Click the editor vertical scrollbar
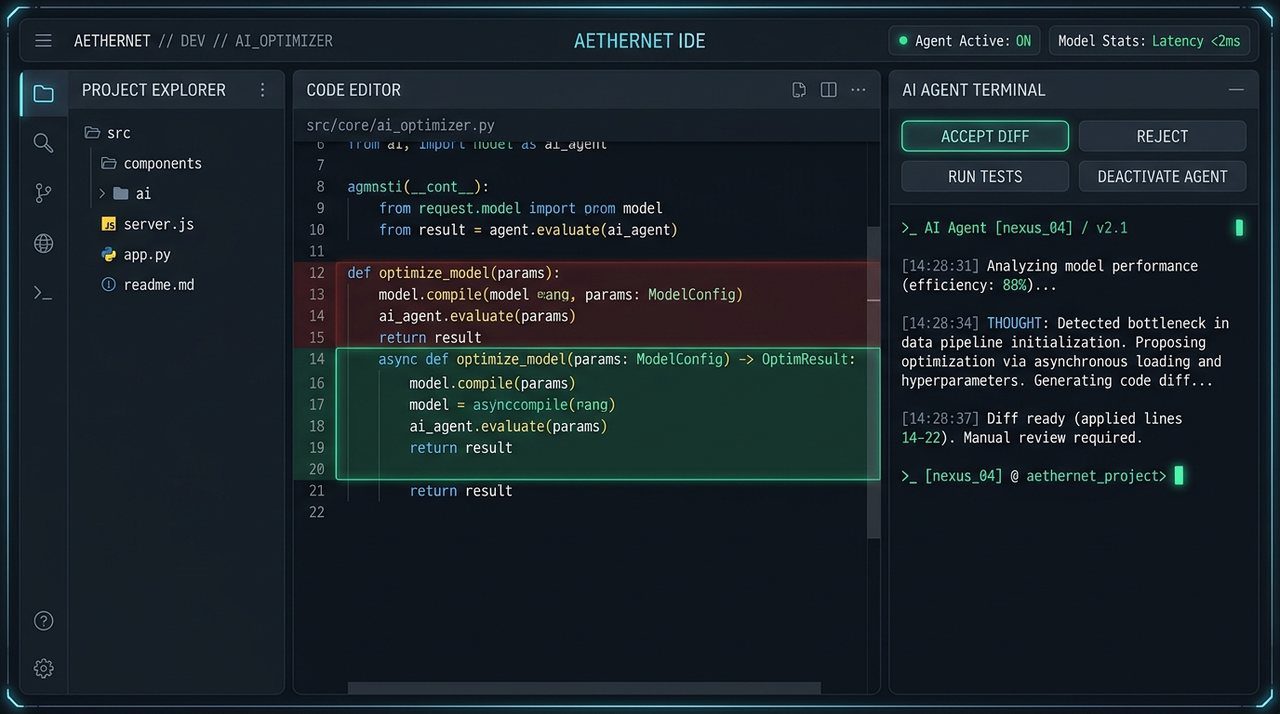This screenshot has height=714, width=1280. 873,380
